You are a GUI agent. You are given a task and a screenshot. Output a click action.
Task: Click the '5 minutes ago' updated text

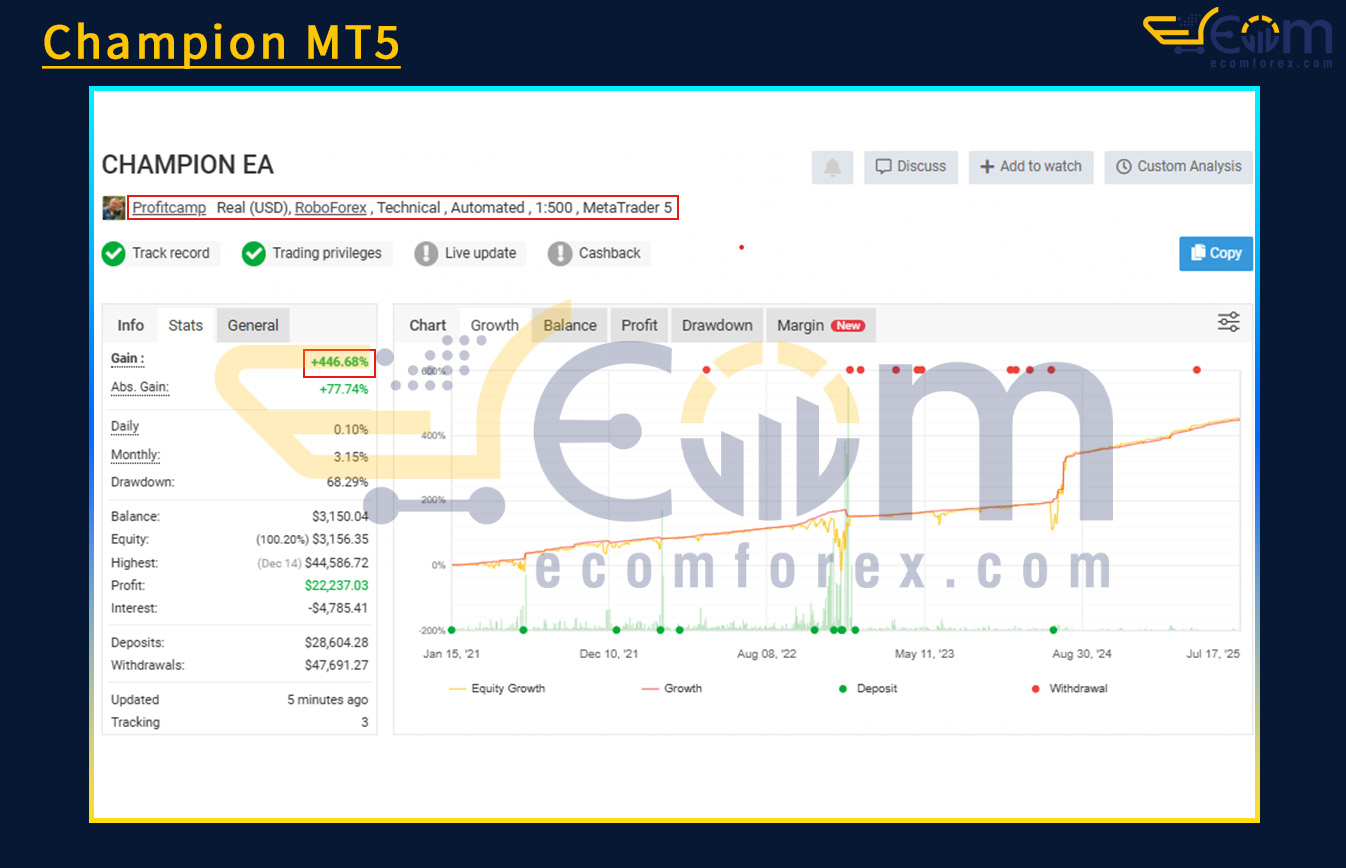point(327,700)
